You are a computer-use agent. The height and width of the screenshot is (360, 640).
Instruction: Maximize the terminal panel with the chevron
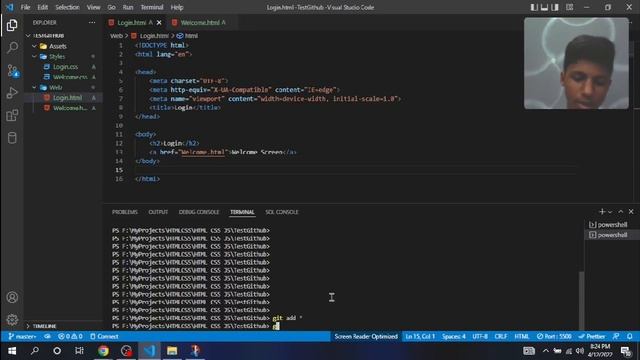621,211
